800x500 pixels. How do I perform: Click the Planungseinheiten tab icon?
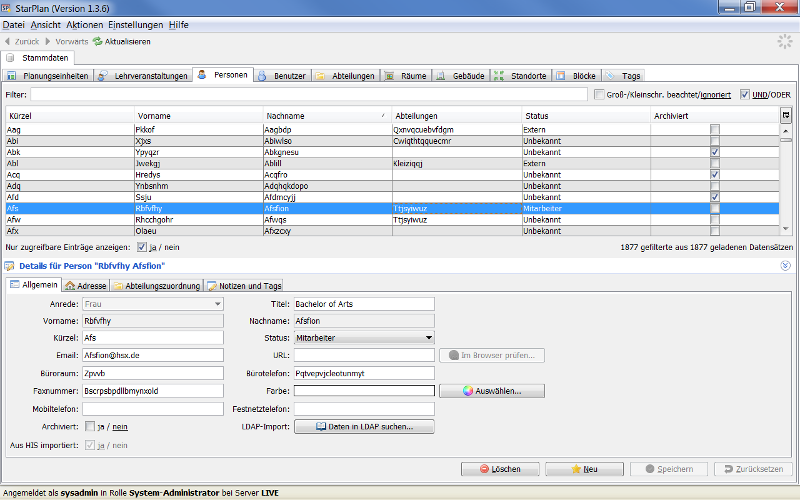click(11, 76)
